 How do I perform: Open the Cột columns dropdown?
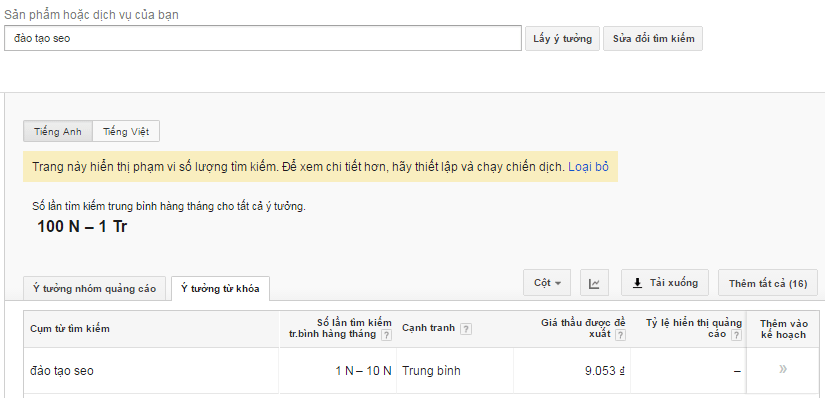tap(547, 283)
